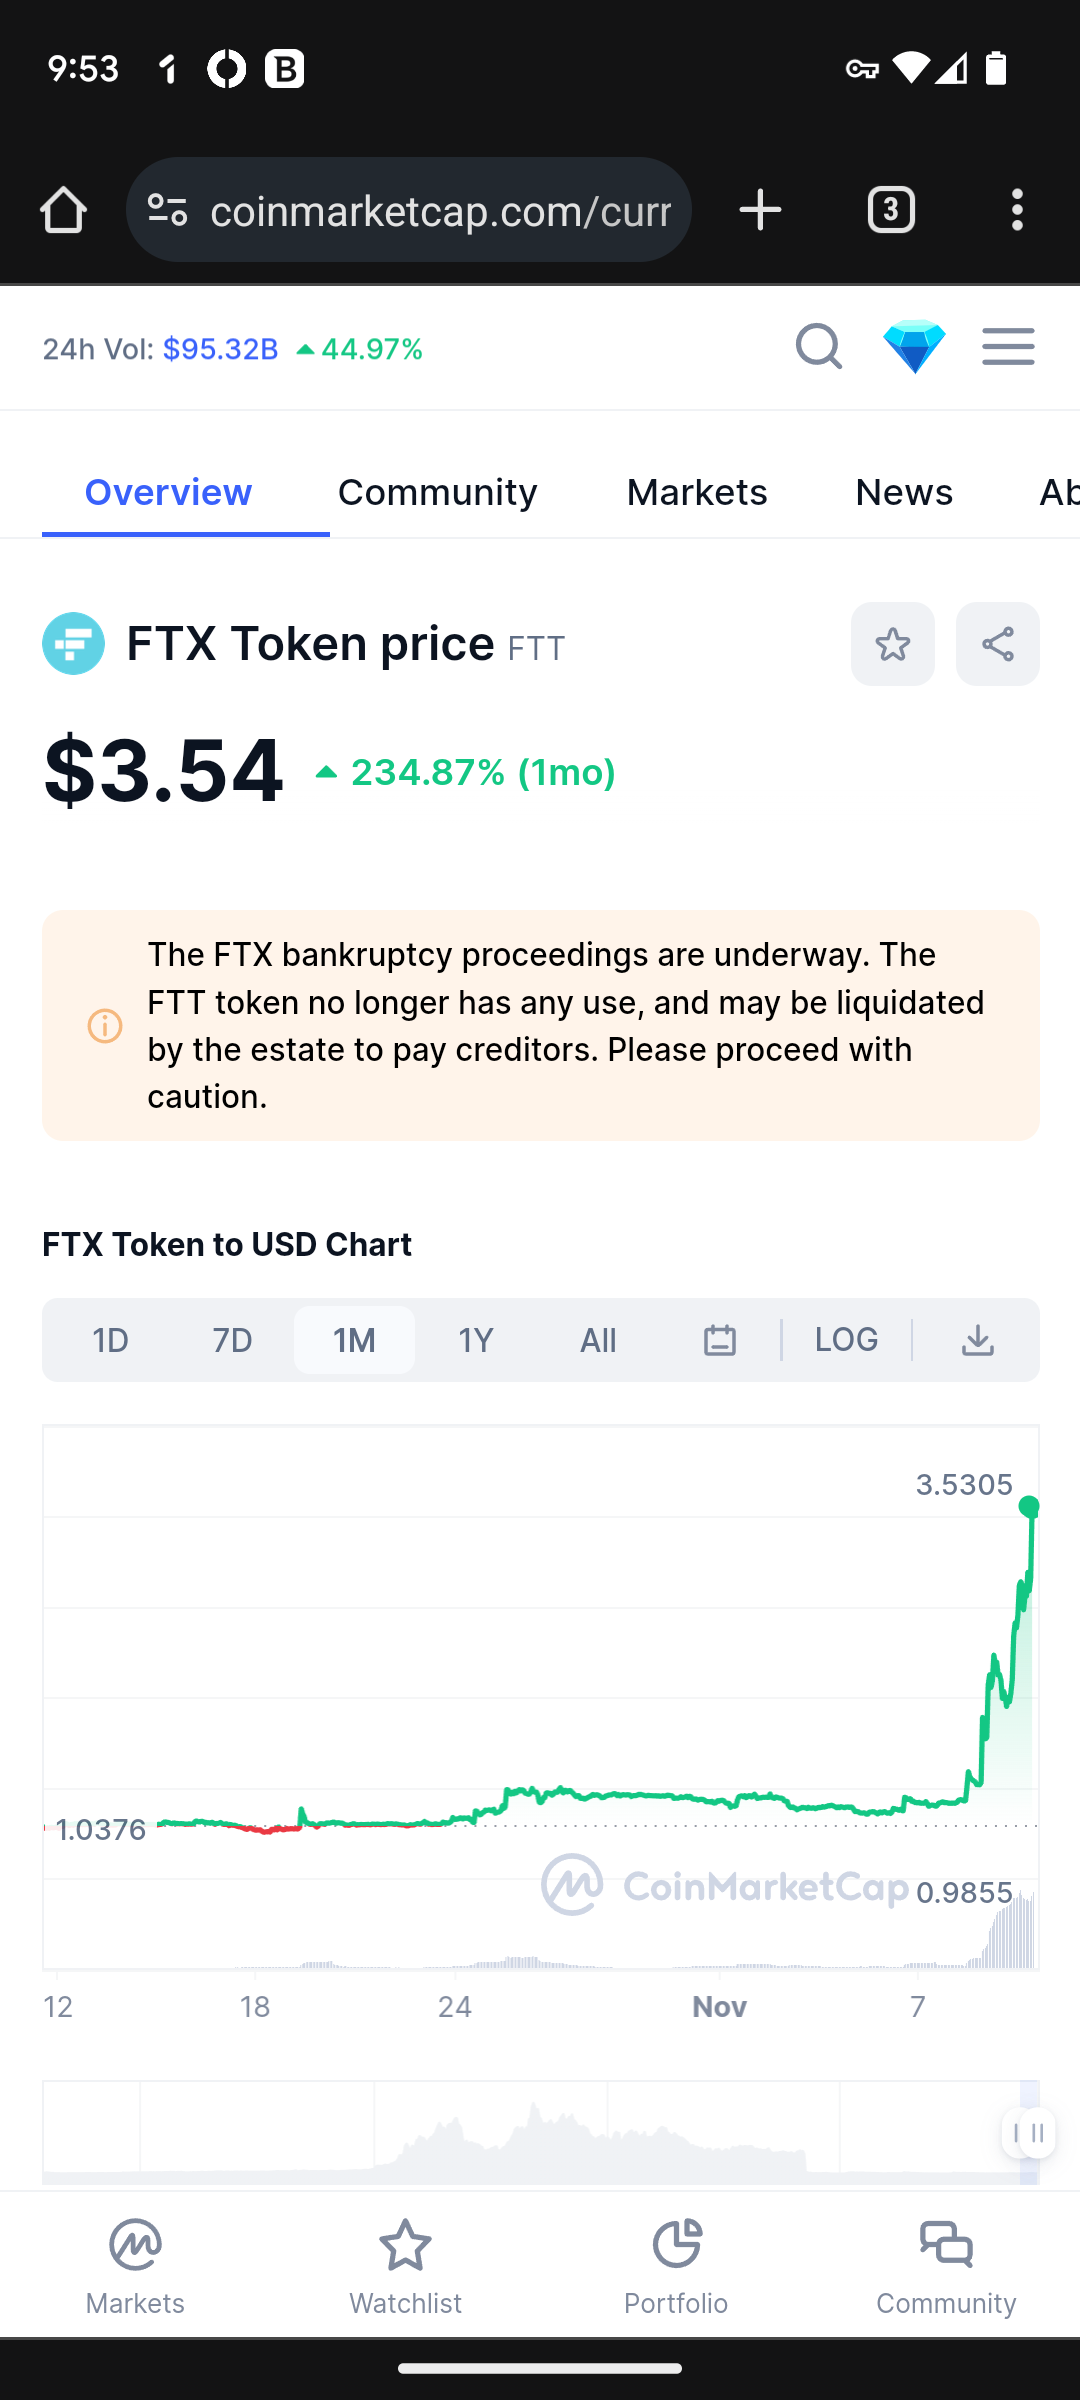The image size is (1080, 2400).
Task: Open Portfolio in bottom navigation
Action: click(676, 2266)
